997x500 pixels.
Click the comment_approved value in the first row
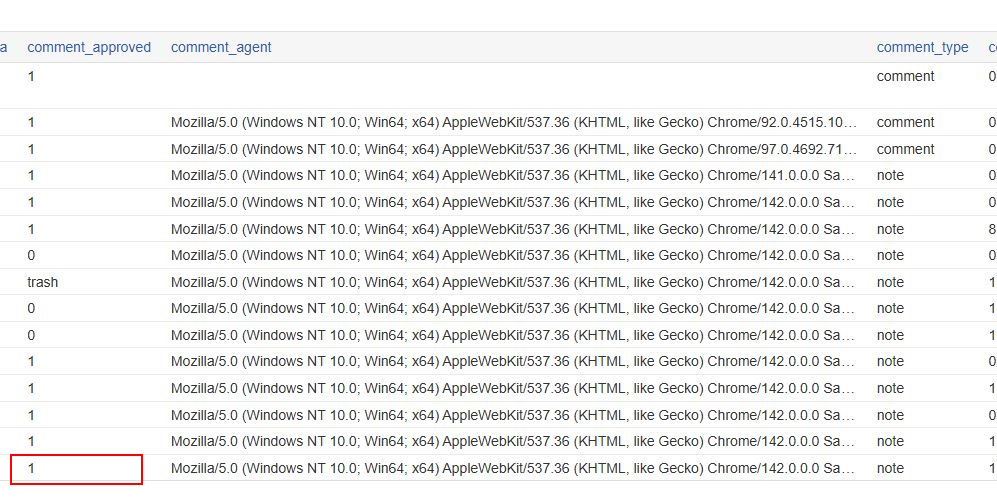tap(32, 76)
